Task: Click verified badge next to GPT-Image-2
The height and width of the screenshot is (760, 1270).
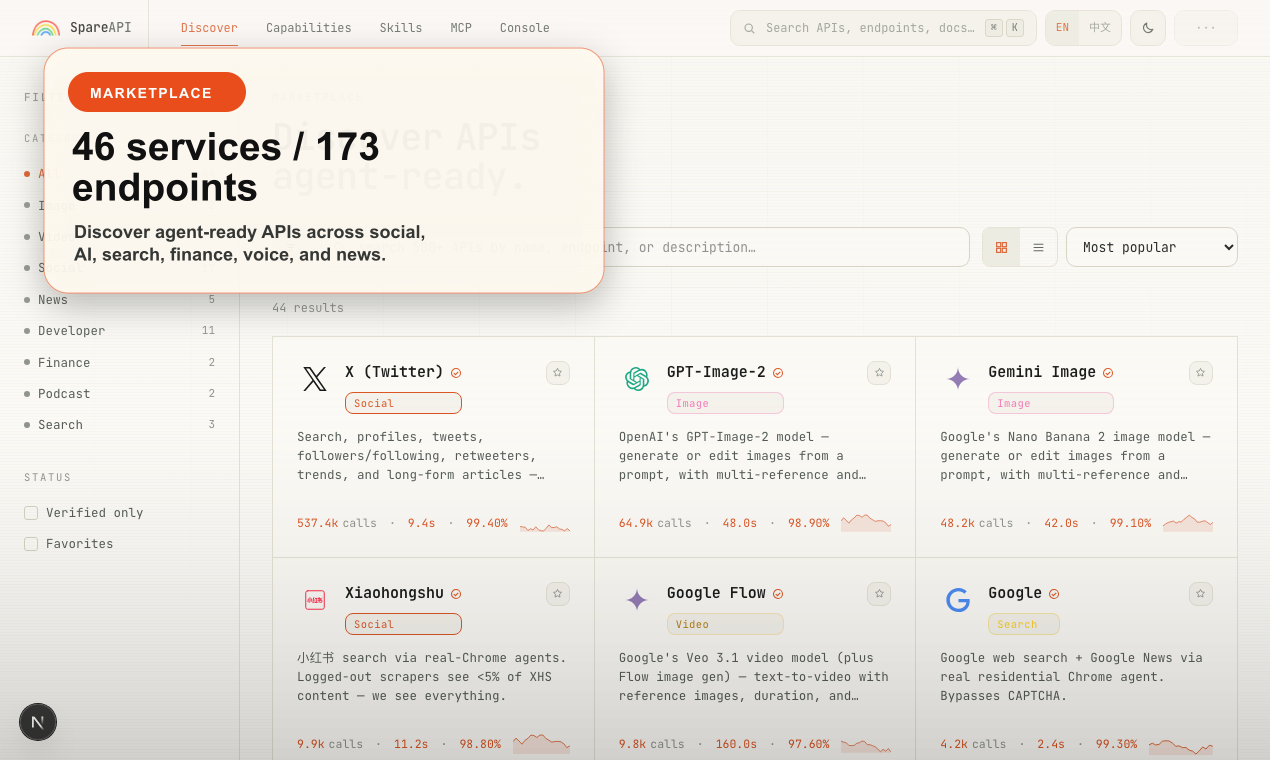Action: [778, 373]
